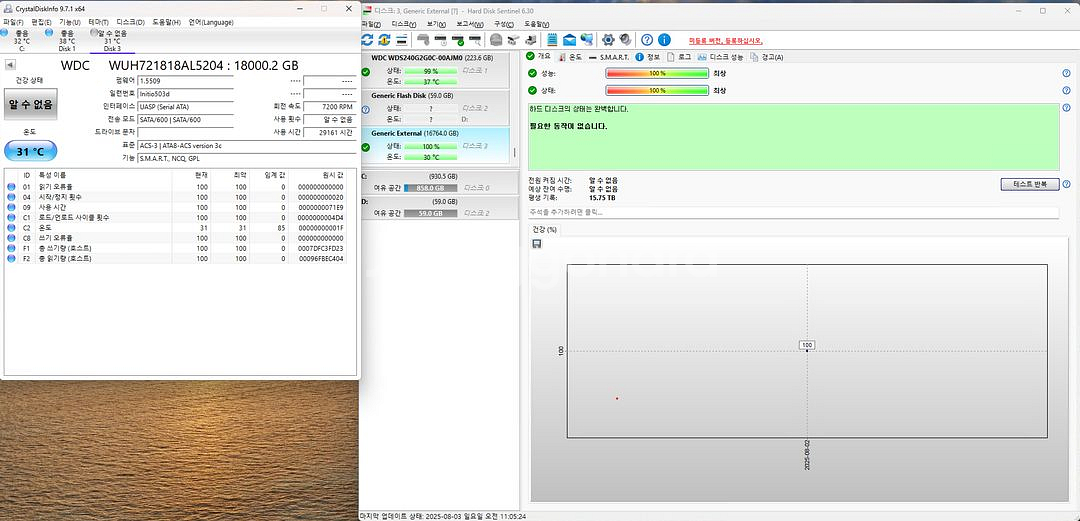The height and width of the screenshot is (521, 1080).
Task: Switch to the 디스크 성능 tab
Action: pos(721,57)
